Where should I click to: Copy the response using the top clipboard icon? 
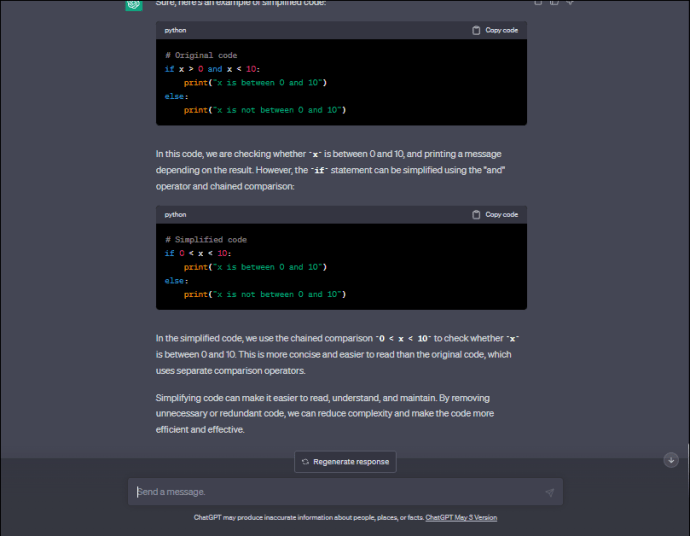point(537,3)
